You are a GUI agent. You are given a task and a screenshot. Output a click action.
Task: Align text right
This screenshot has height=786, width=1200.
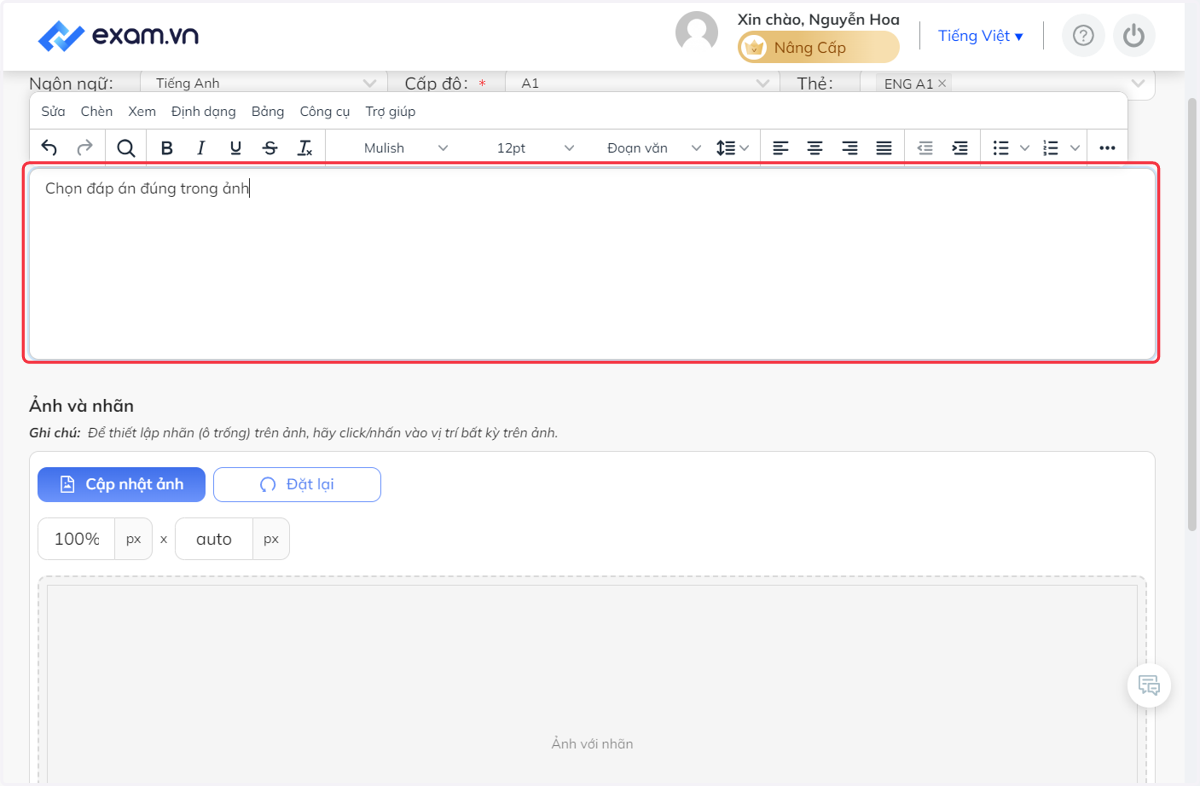(850, 148)
